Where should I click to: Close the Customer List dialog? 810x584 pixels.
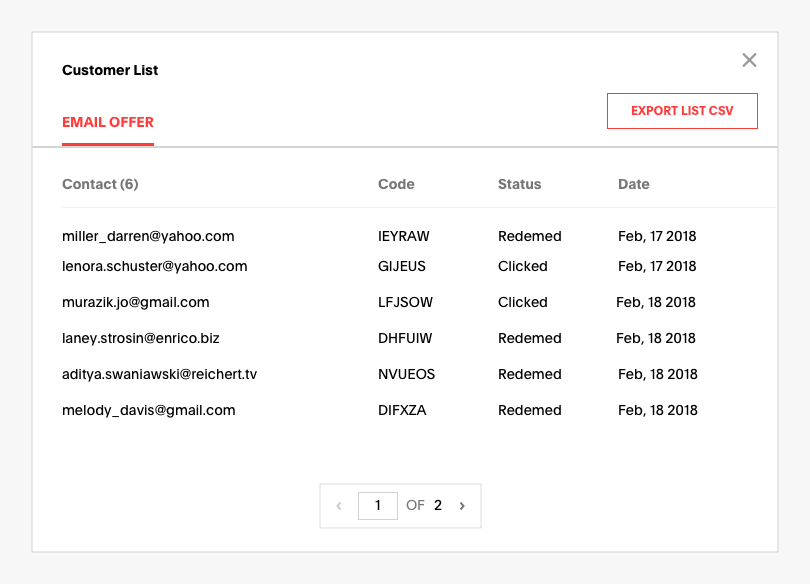tap(749, 60)
